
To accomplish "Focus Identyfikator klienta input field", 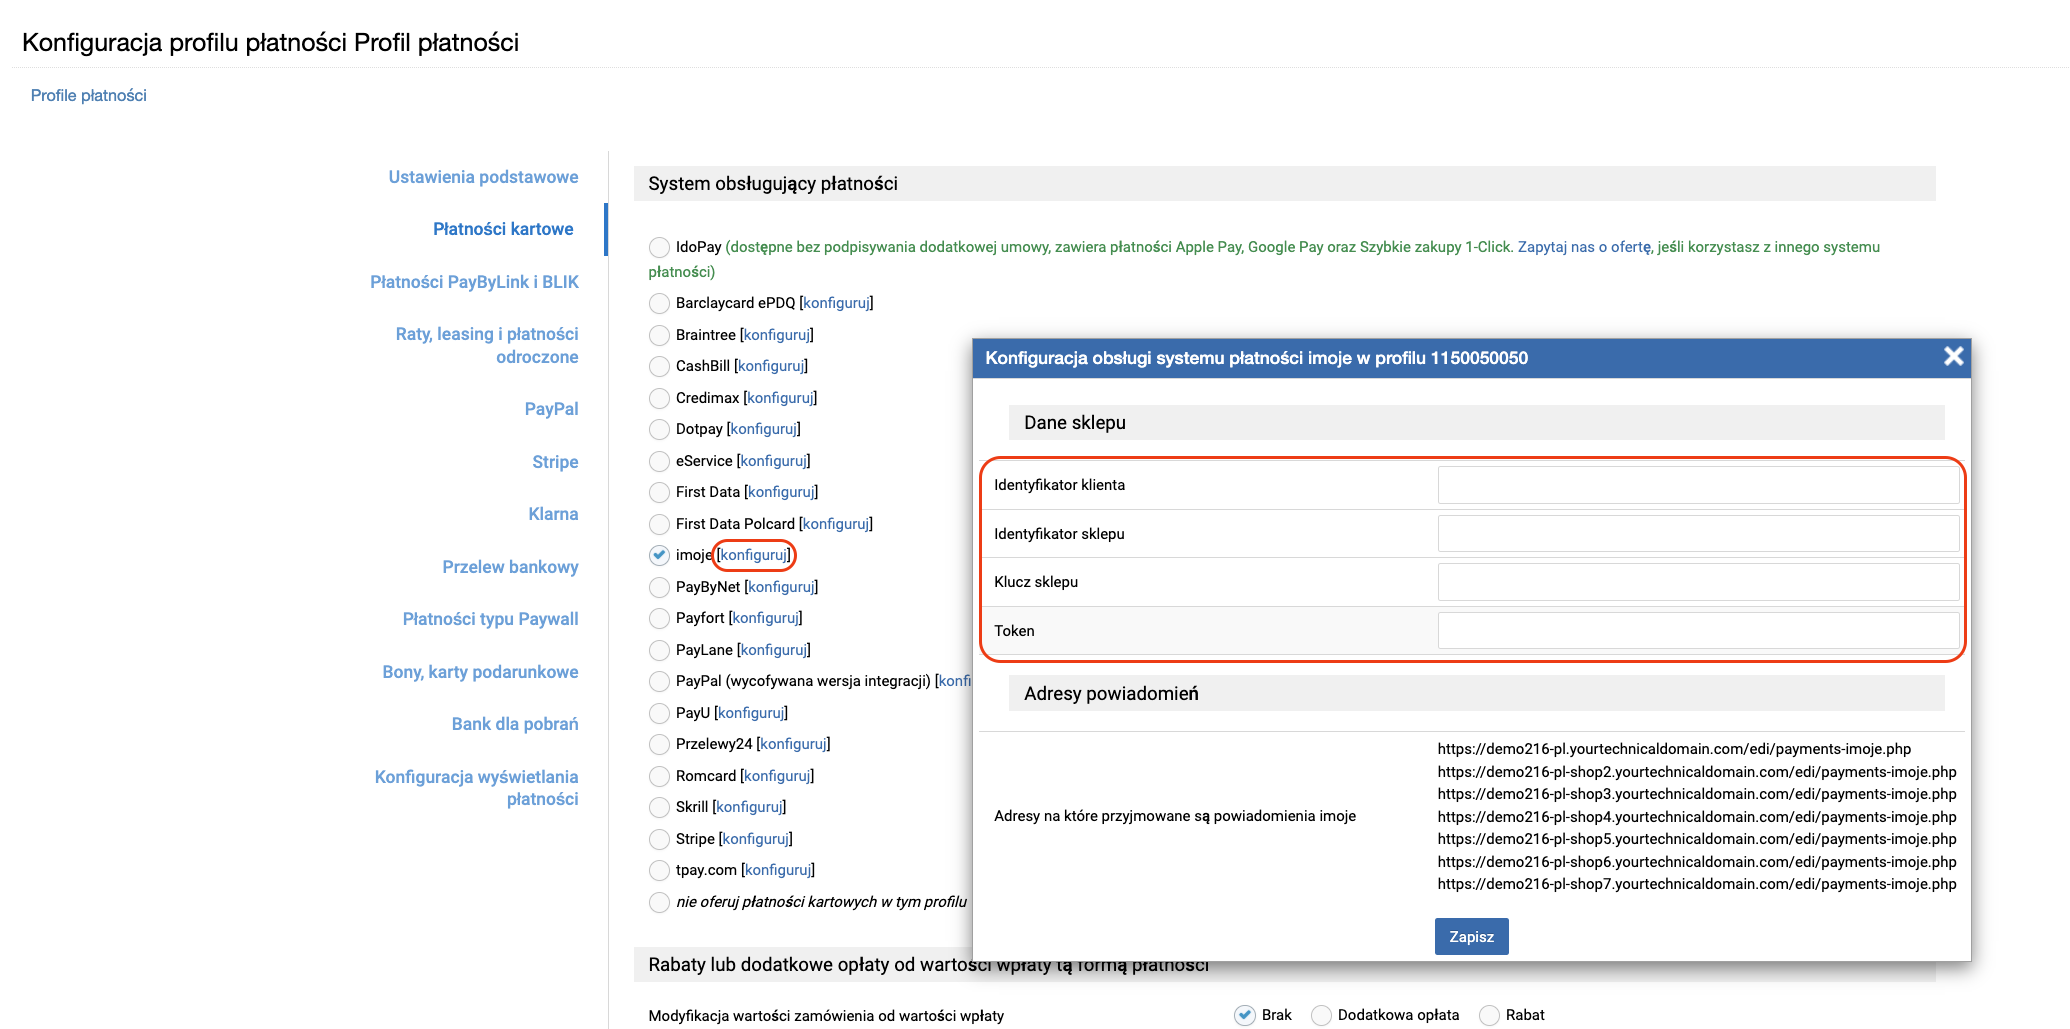I will point(1698,485).
